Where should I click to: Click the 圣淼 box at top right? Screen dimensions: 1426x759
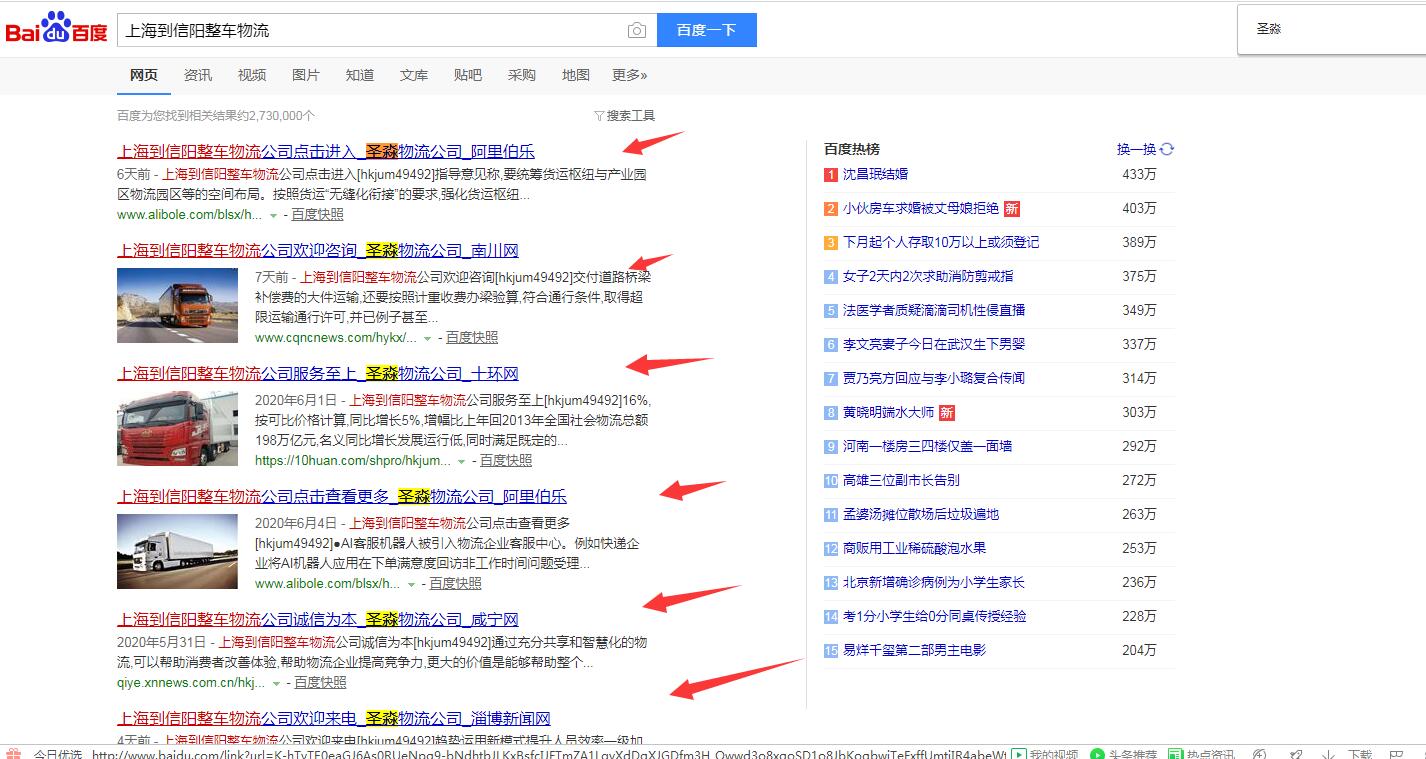click(1331, 30)
